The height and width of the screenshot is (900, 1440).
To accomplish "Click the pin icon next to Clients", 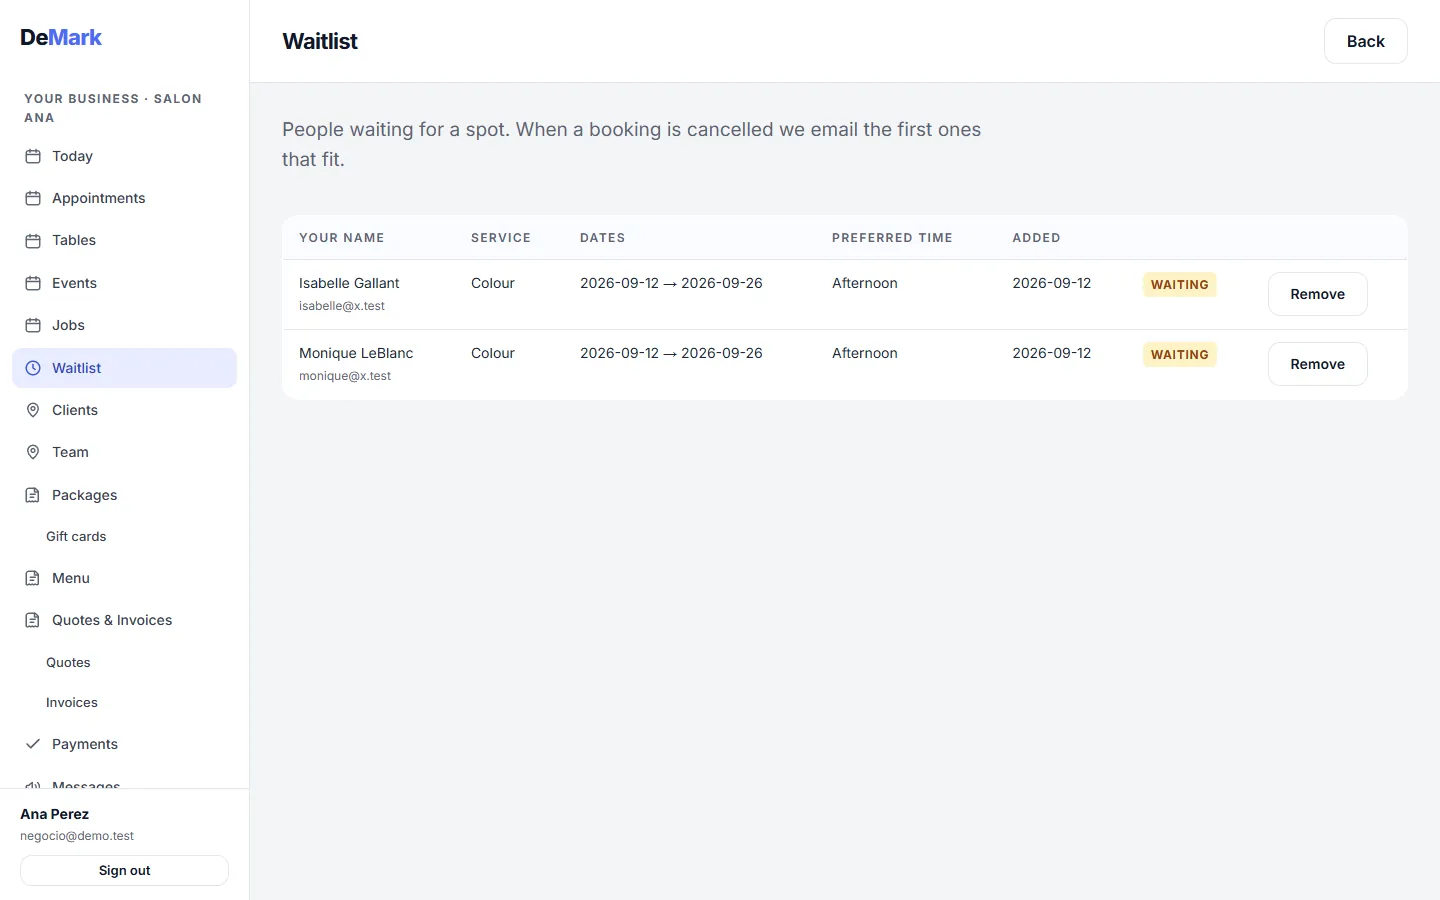I will pyautogui.click(x=33, y=410).
